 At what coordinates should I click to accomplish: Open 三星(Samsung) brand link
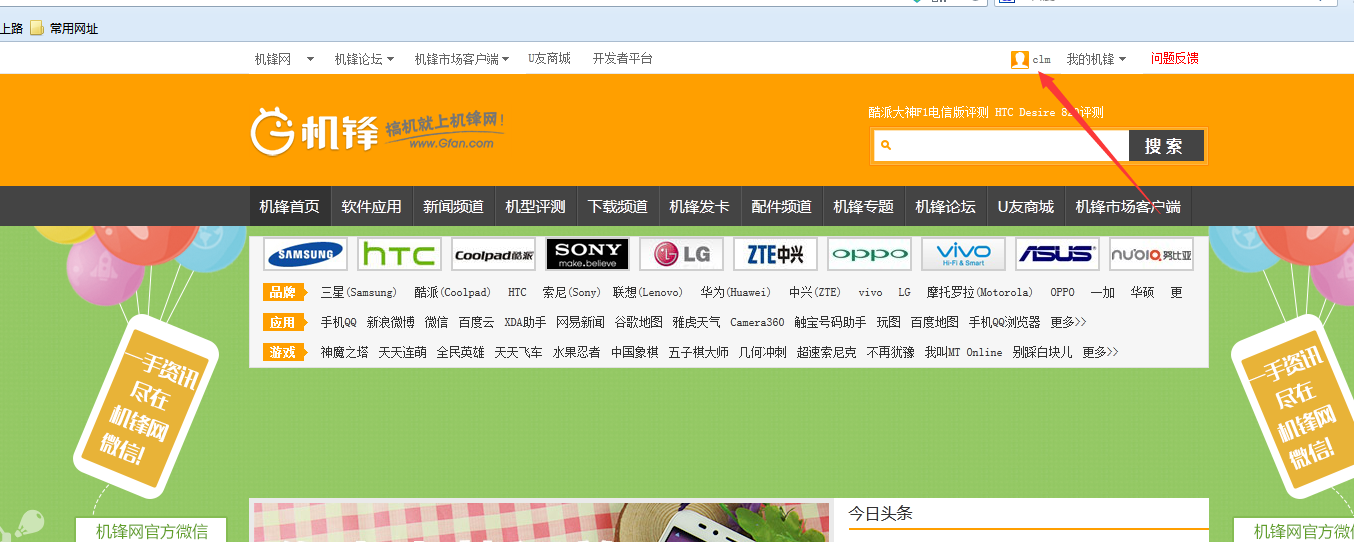(359, 292)
